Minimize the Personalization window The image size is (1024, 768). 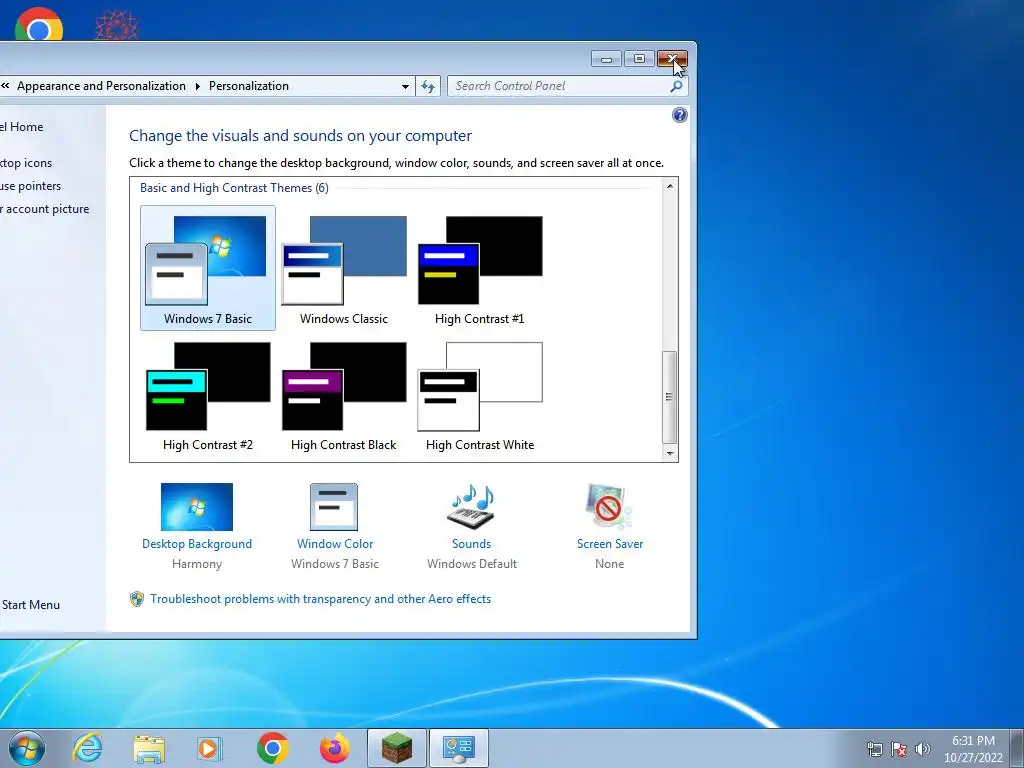point(606,59)
